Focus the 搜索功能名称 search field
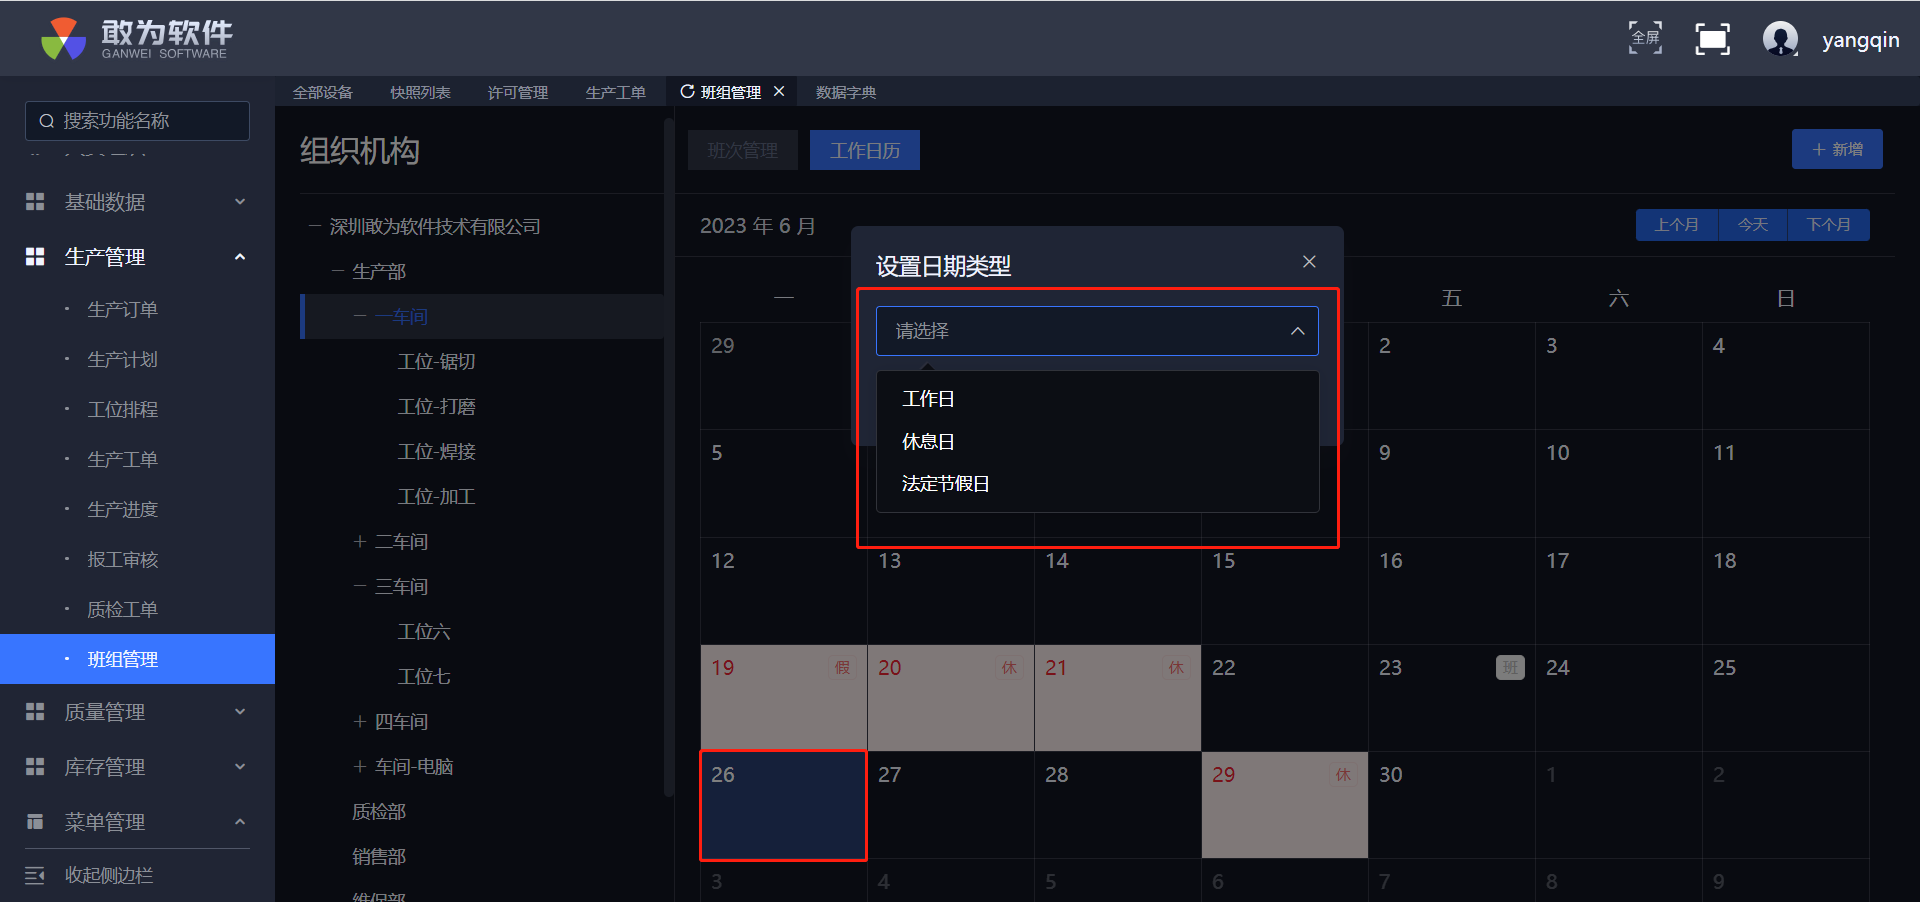1920x902 pixels. pyautogui.click(x=137, y=121)
